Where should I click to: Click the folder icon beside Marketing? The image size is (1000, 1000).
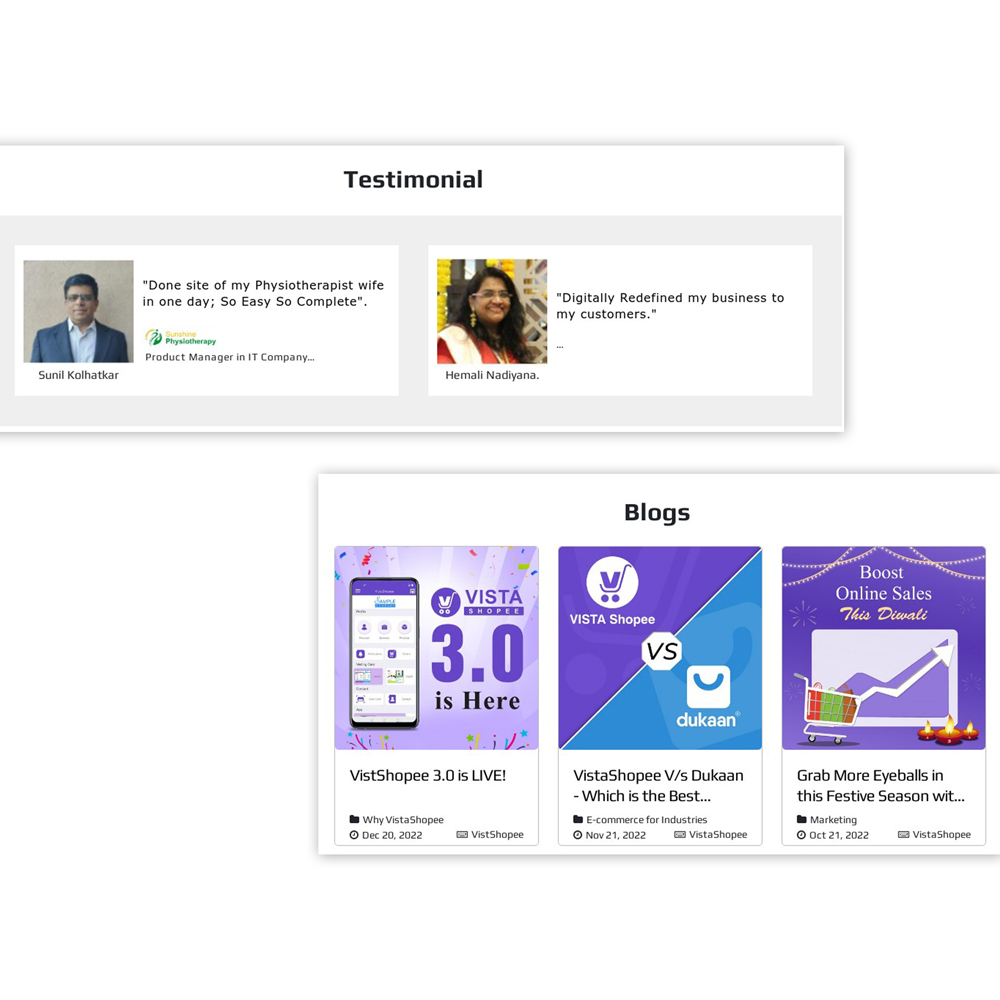802,820
